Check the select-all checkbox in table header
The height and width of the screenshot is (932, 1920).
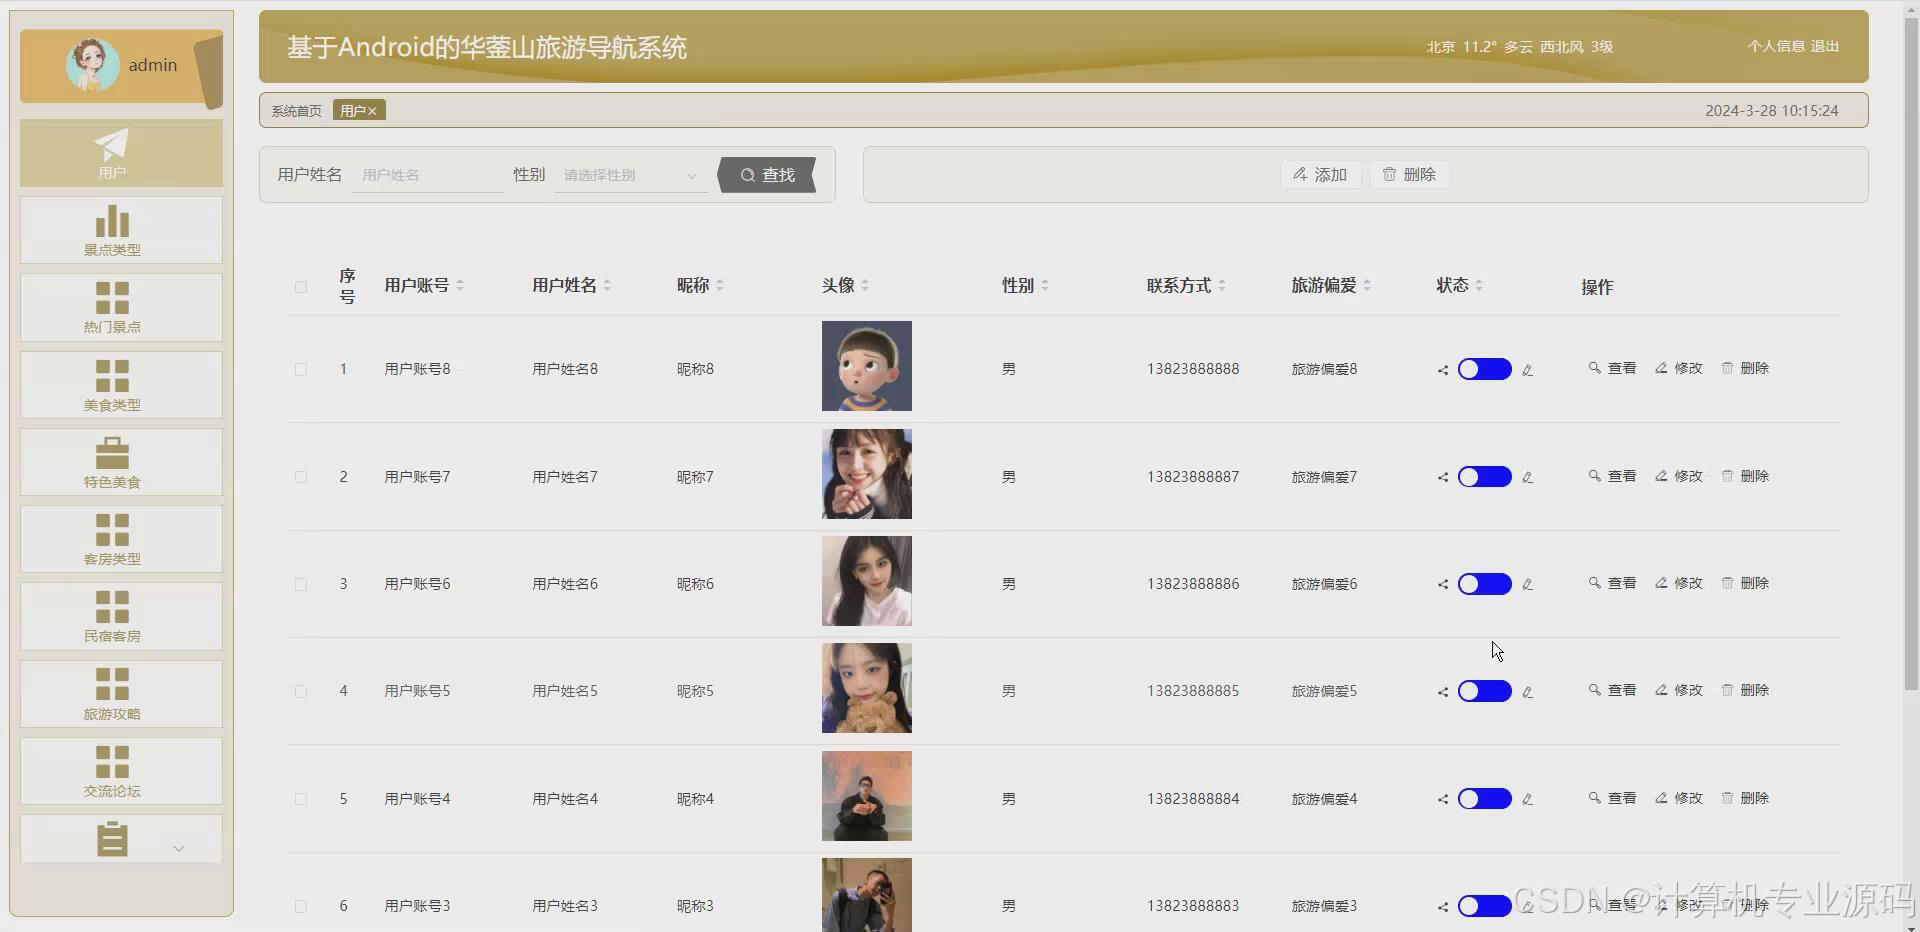300,287
